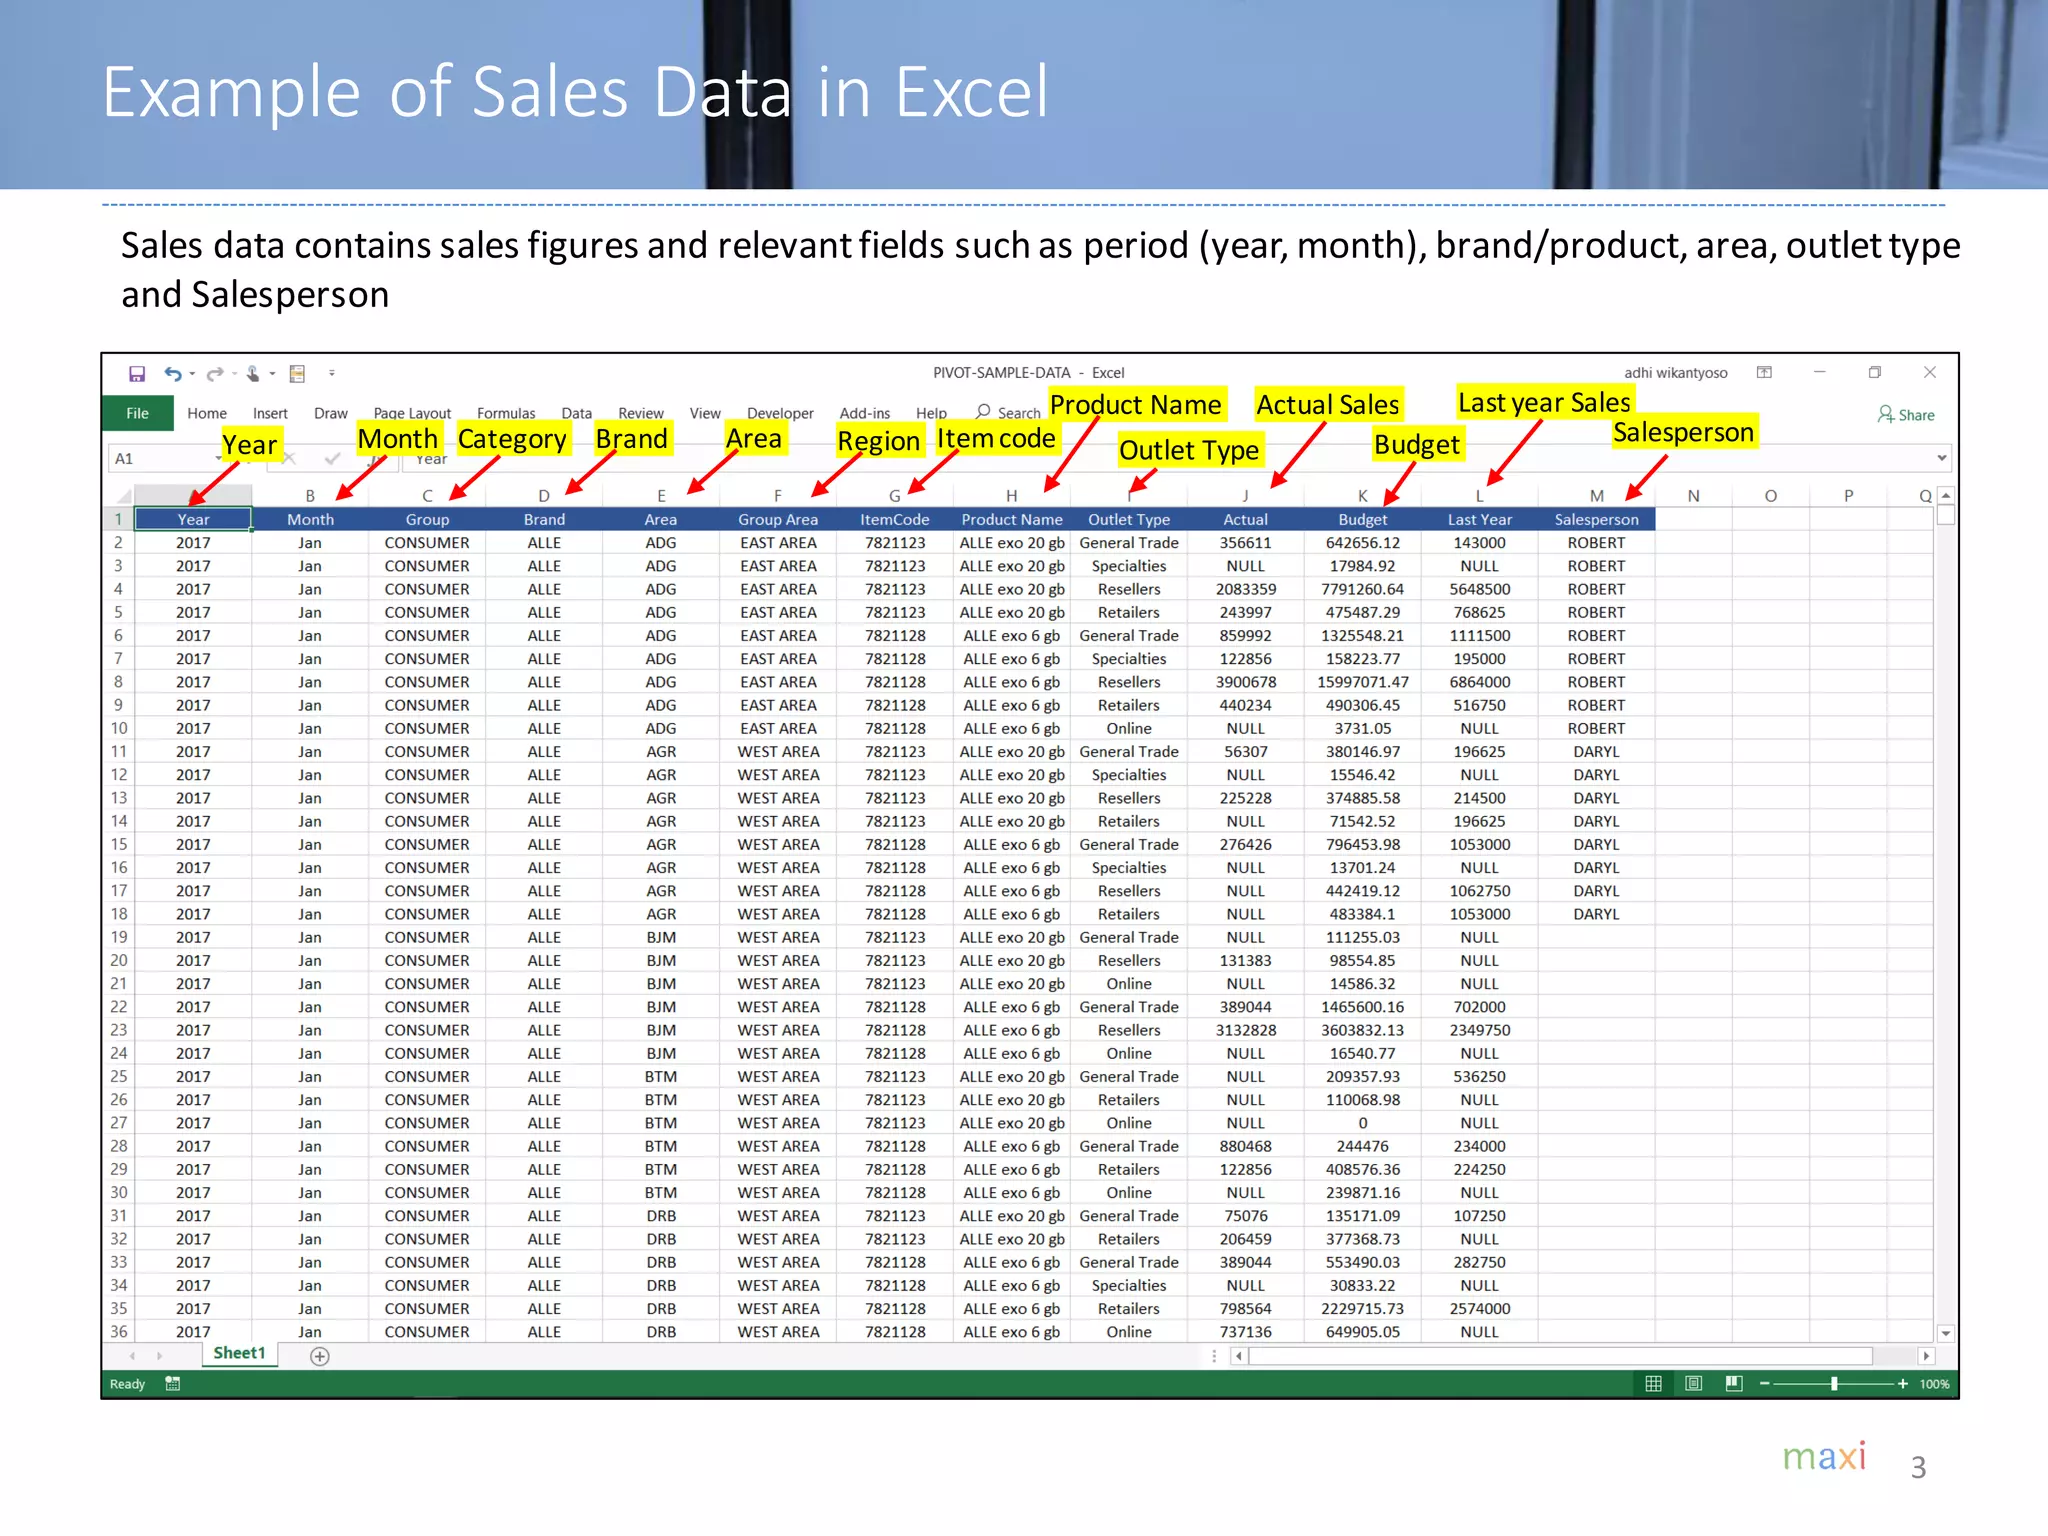Click the form icon after Touch Mode

(x=297, y=373)
